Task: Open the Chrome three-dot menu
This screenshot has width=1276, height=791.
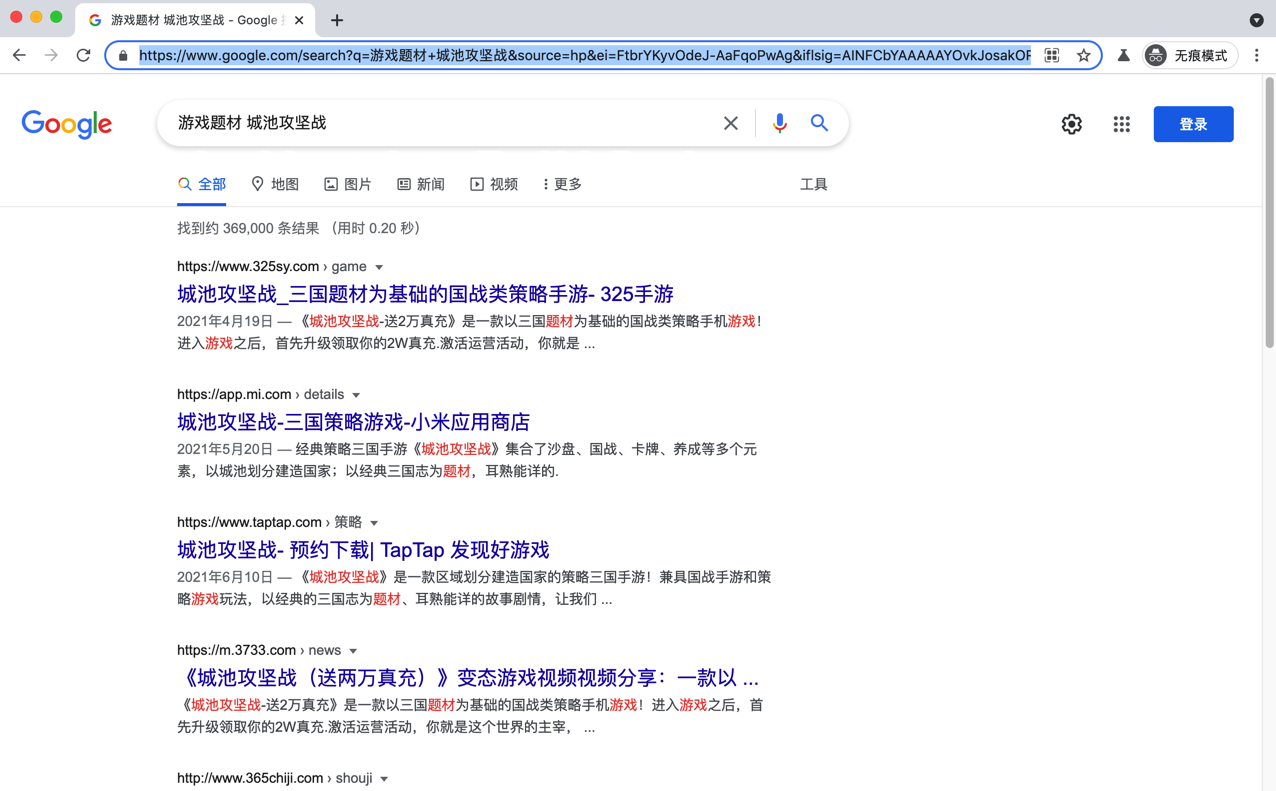Action: coord(1257,56)
